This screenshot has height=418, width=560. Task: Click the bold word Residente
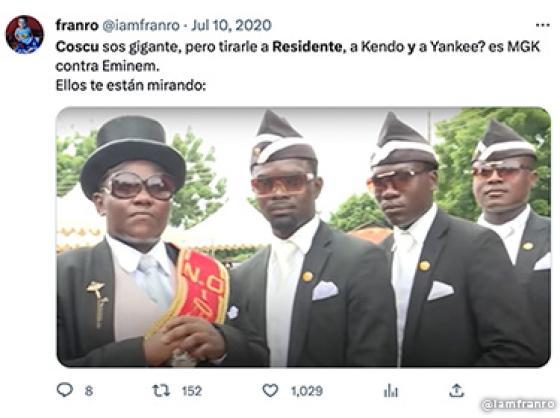point(307,47)
